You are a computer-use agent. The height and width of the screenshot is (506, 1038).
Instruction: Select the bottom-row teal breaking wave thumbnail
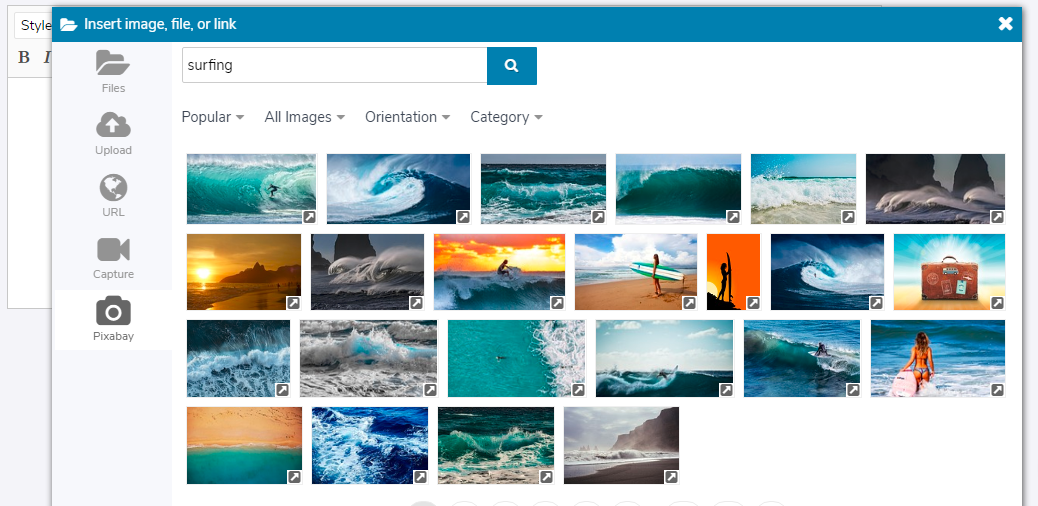point(496,445)
